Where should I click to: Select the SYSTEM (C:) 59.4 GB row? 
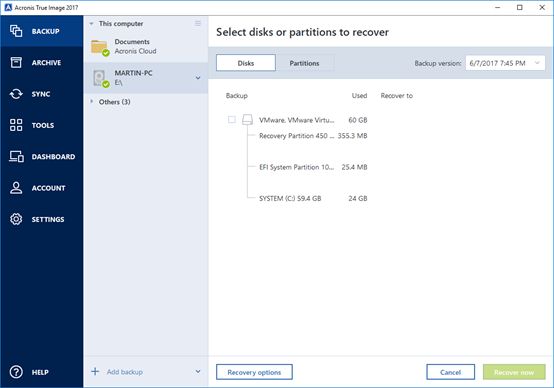point(296,198)
